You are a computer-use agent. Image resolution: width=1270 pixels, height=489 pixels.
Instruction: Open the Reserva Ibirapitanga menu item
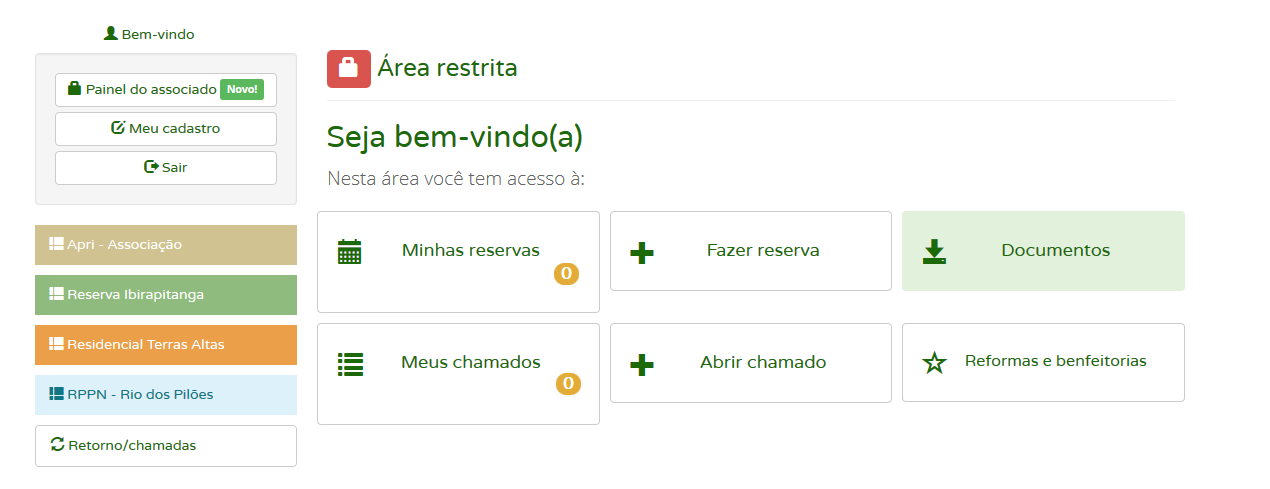coord(166,295)
